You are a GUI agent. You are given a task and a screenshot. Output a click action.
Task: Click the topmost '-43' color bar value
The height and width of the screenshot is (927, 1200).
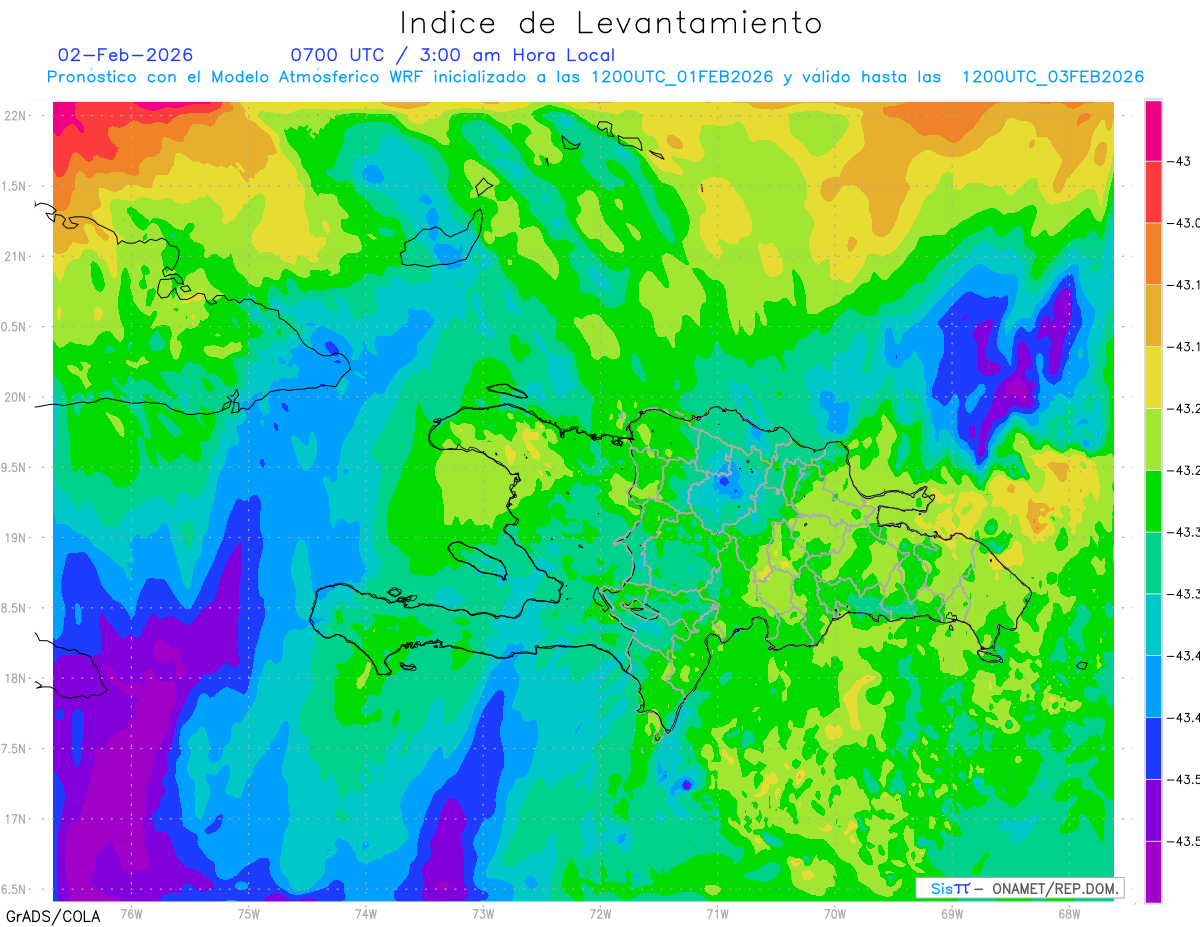[x=1179, y=161]
